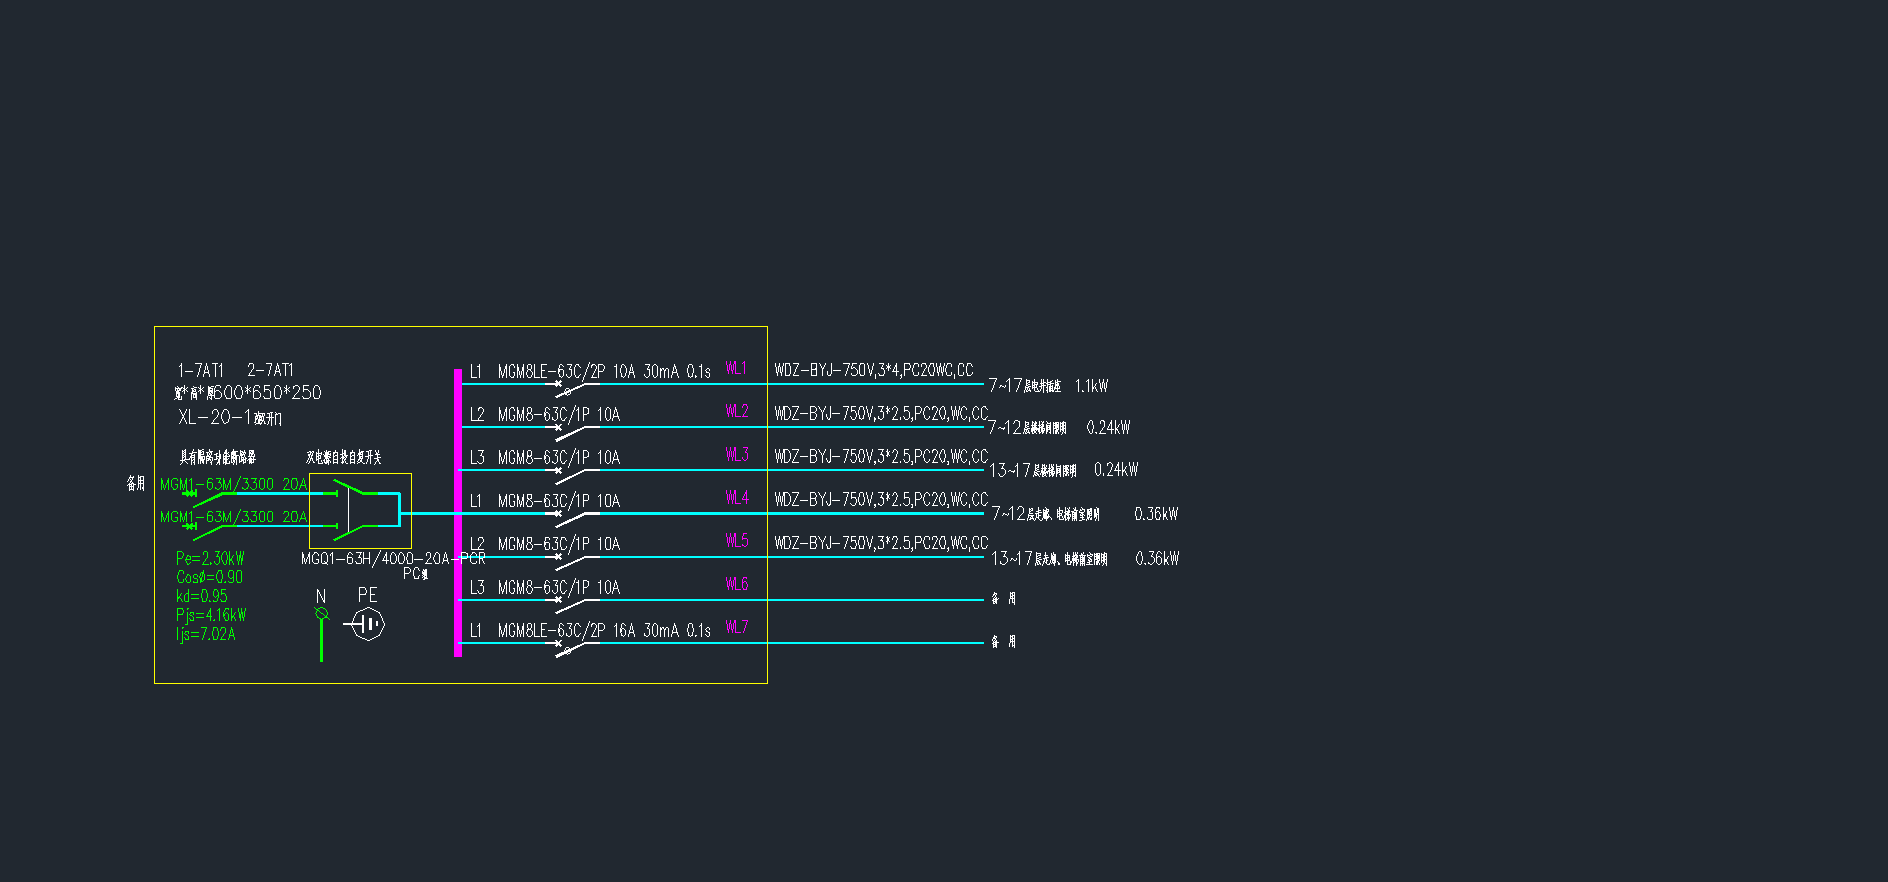Viewport: 1888px width, 882px height.
Task: Click the '备 用' label on the WL6 line
Action: [1004, 598]
